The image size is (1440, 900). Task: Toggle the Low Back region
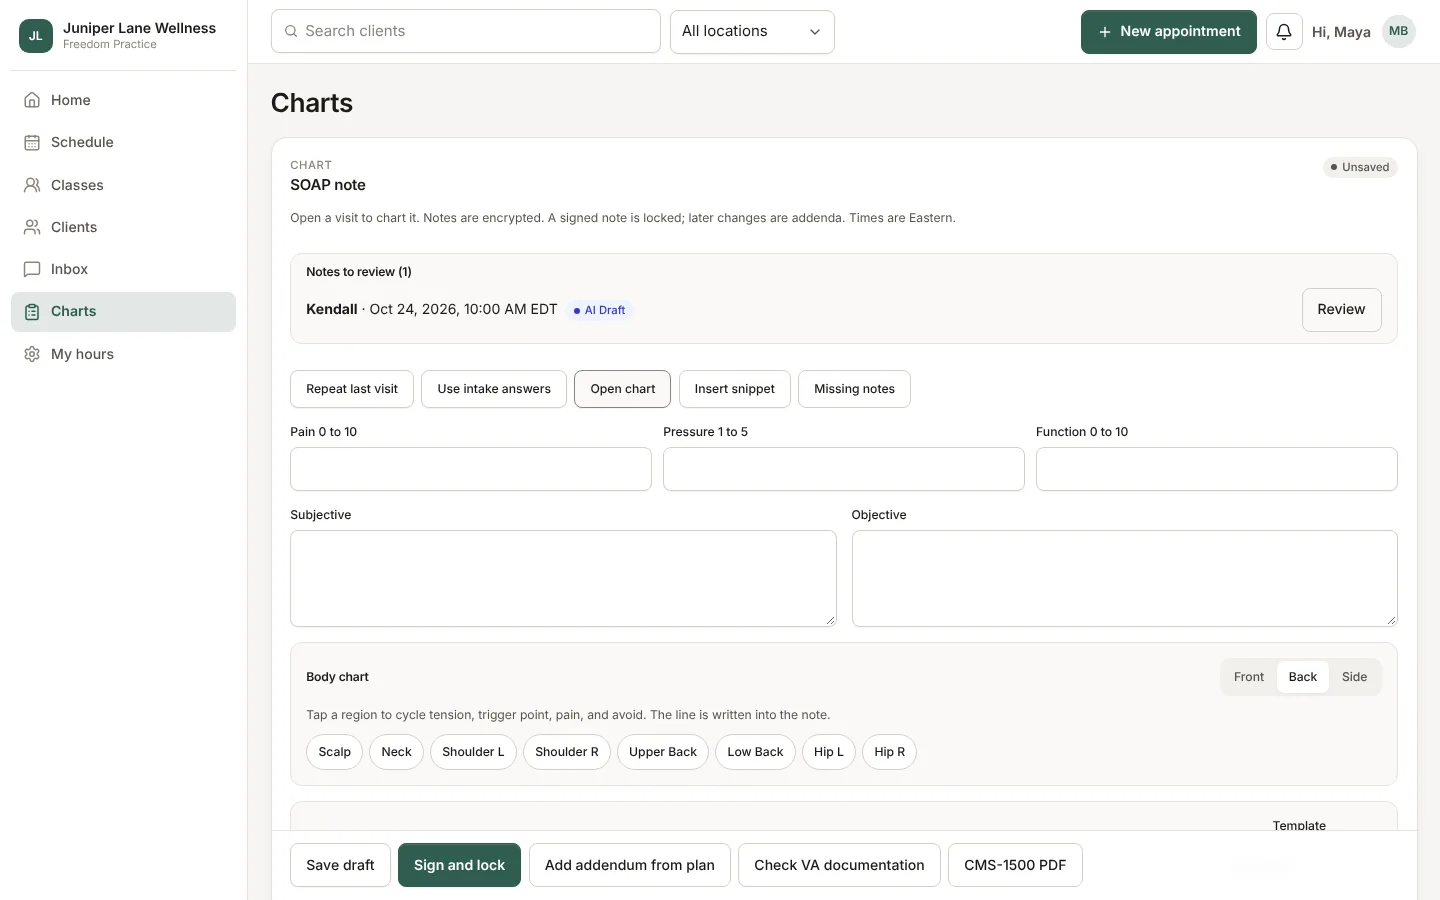756,752
